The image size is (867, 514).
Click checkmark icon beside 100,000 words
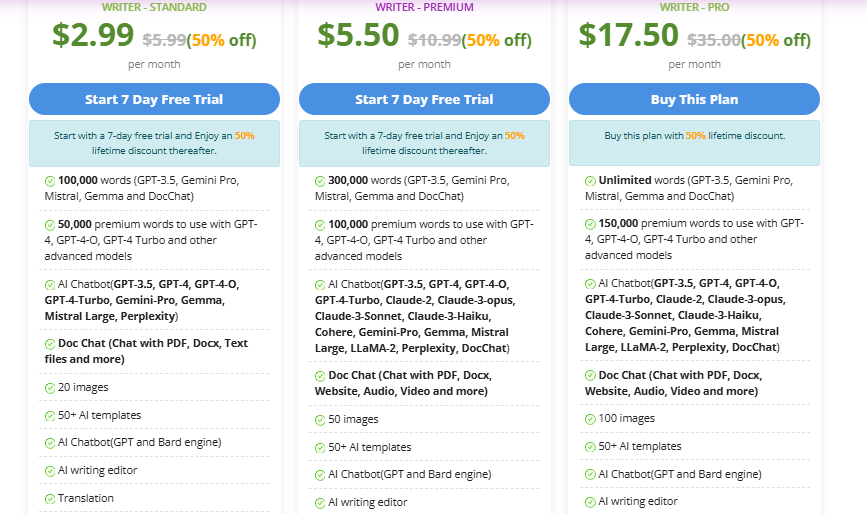(x=50, y=181)
